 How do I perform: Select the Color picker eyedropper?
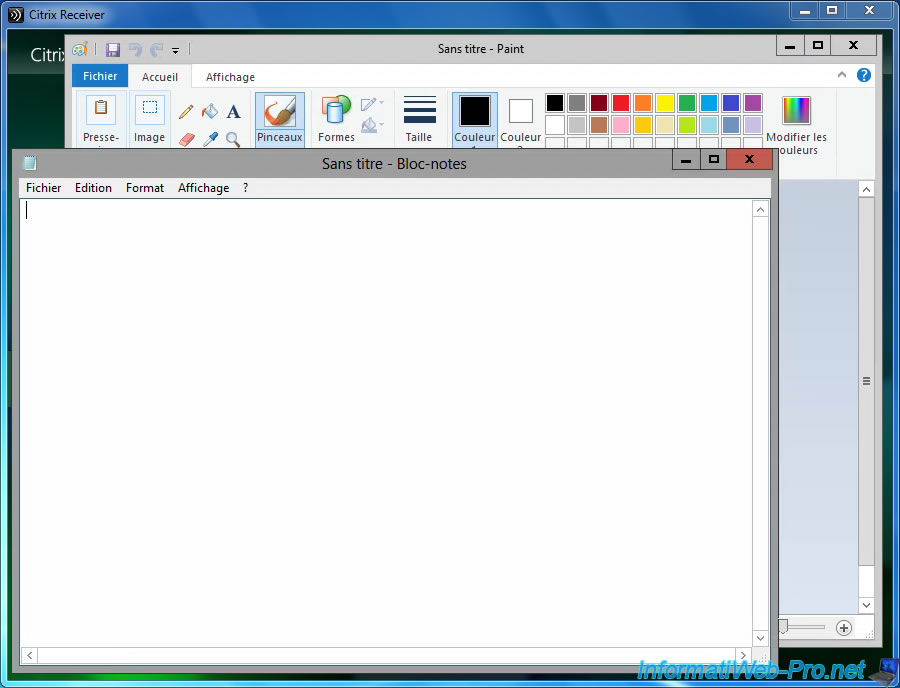[210, 139]
